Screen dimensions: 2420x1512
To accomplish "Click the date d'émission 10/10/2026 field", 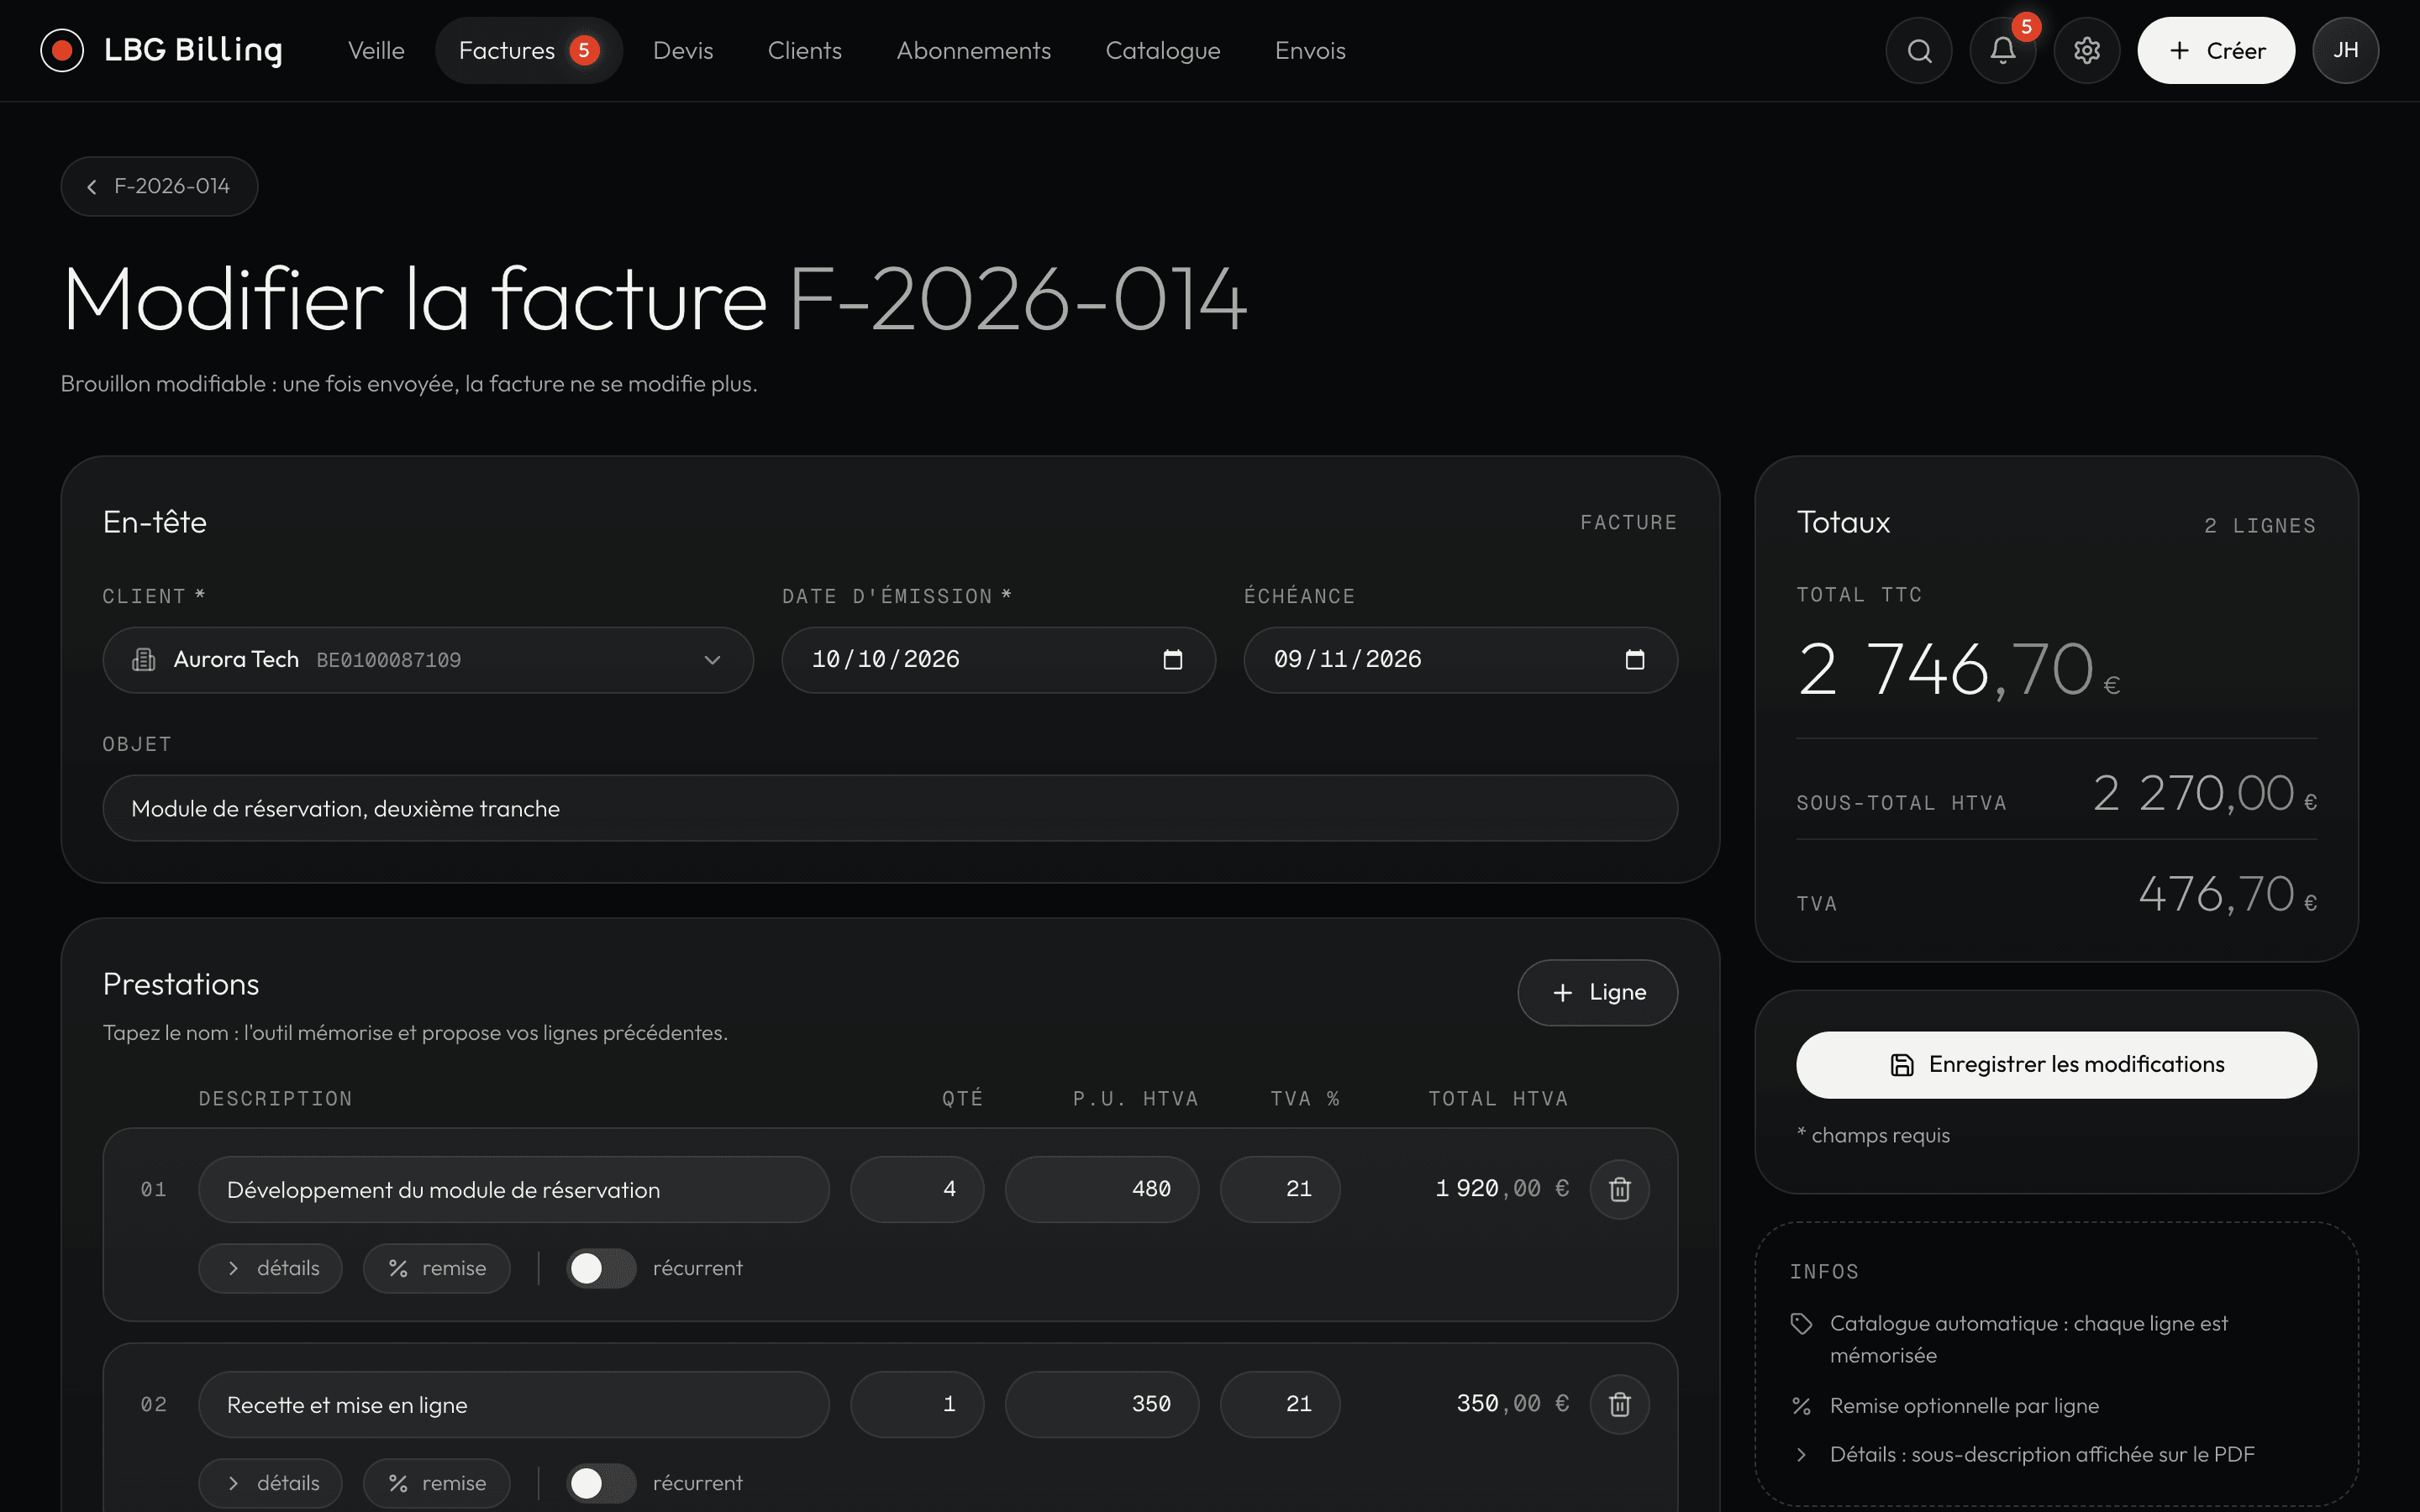I will tap(998, 660).
